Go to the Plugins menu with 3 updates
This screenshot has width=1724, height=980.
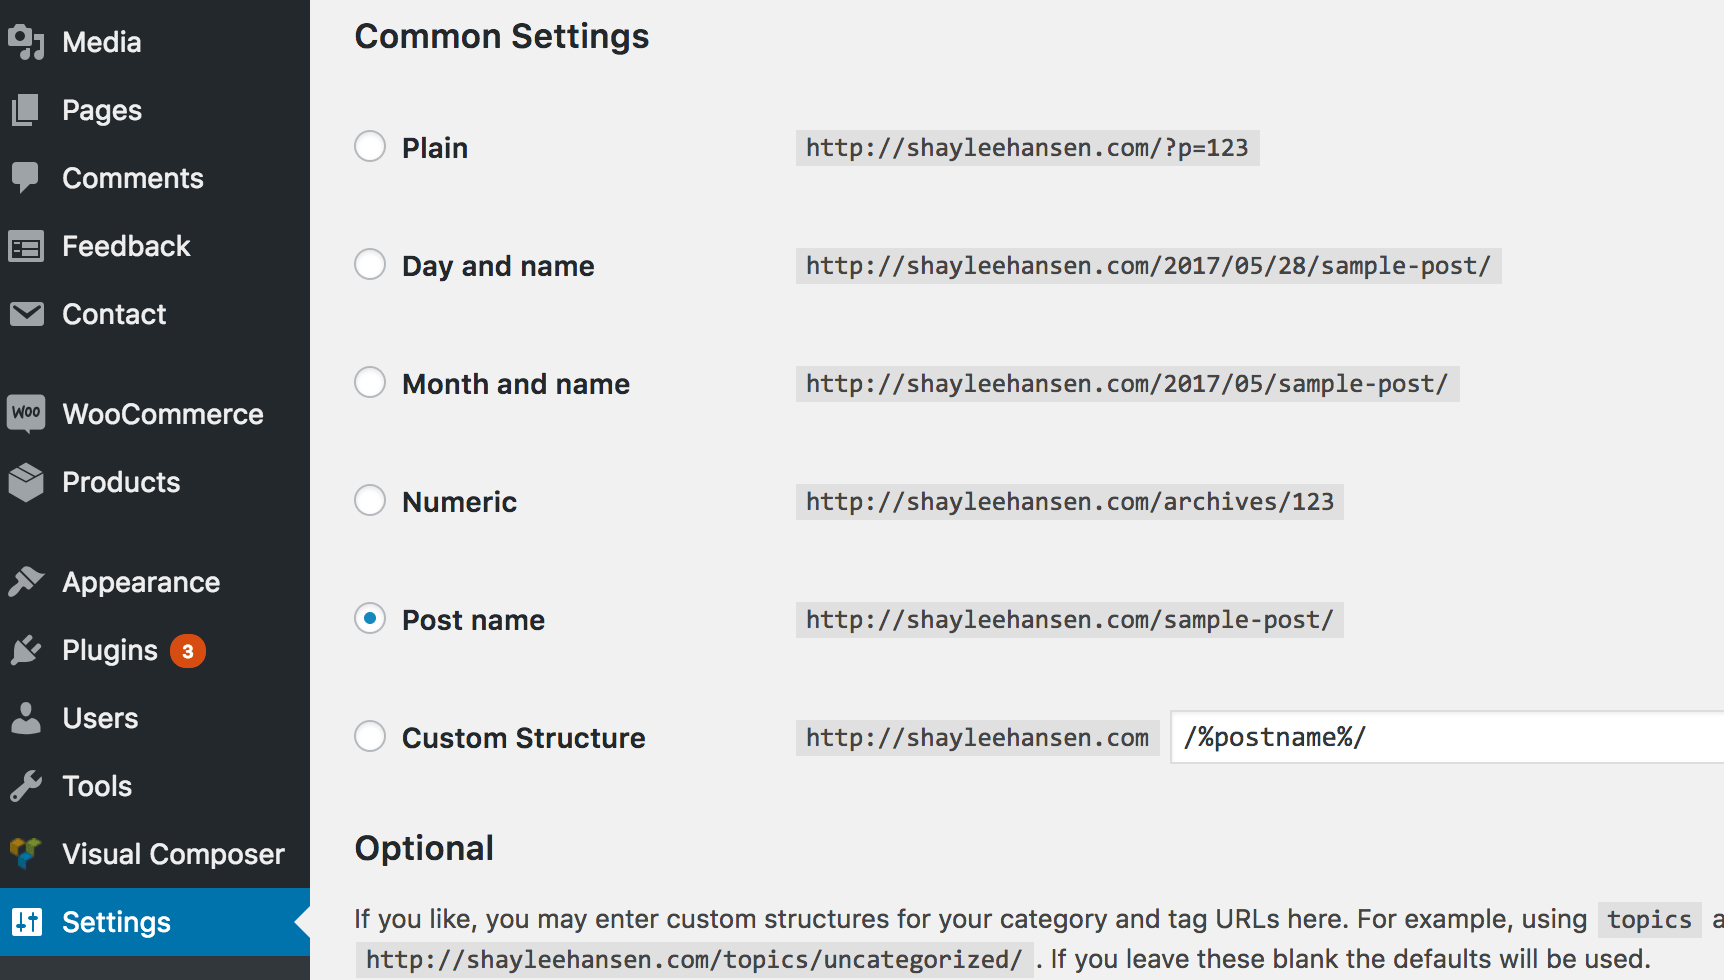[x=110, y=650]
